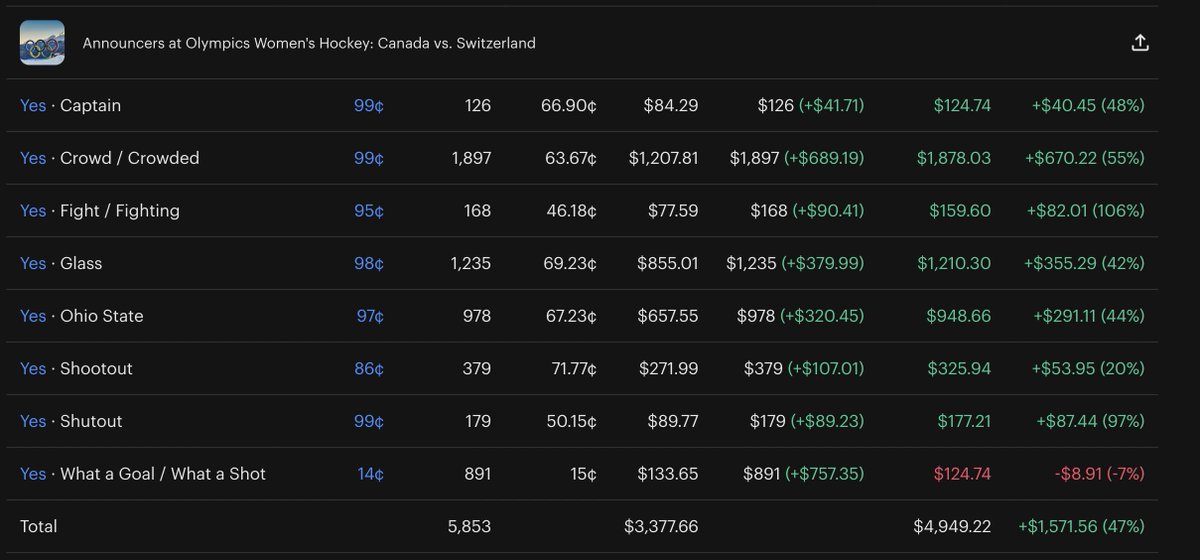
Task: Click the $1,207.81 cost value
Action: [x=663, y=158]
